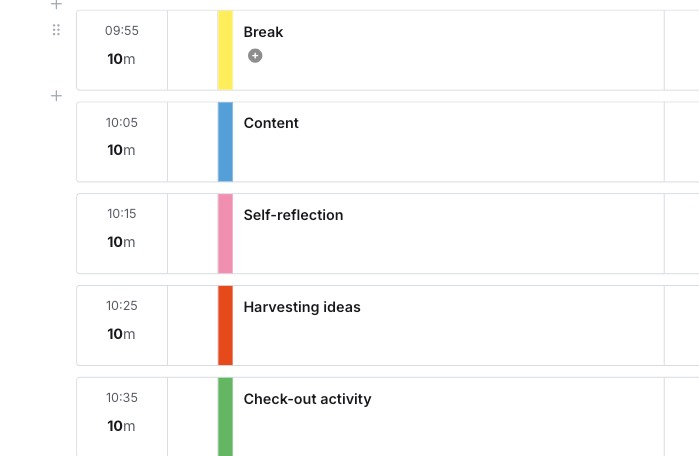The width and height of the screenshot is (699, 456).
Task: Select the 10:15 start time
Action: (x=122, y=215)
